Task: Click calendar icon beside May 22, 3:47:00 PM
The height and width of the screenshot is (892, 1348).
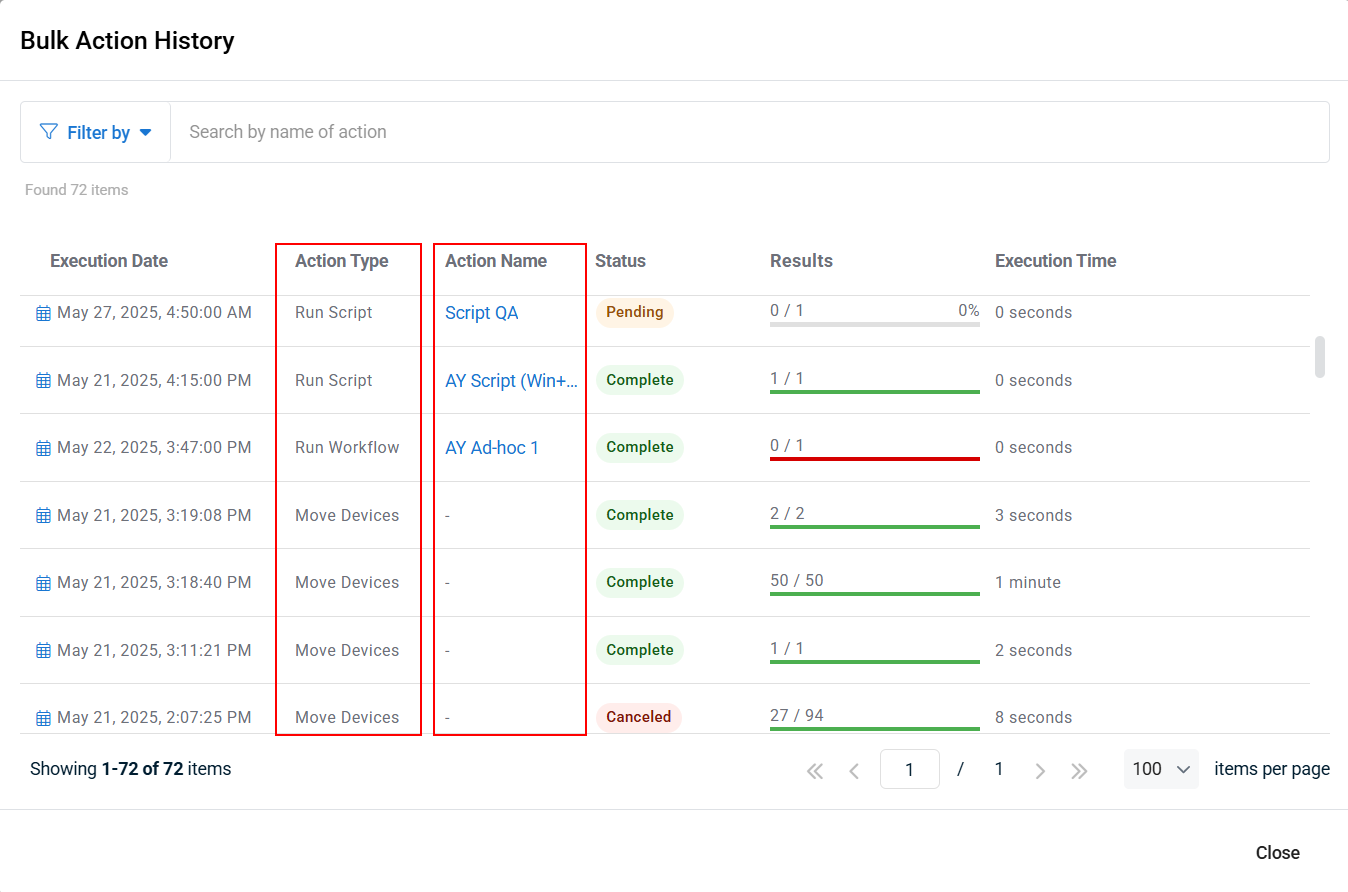Action: [x=43, y=448]
